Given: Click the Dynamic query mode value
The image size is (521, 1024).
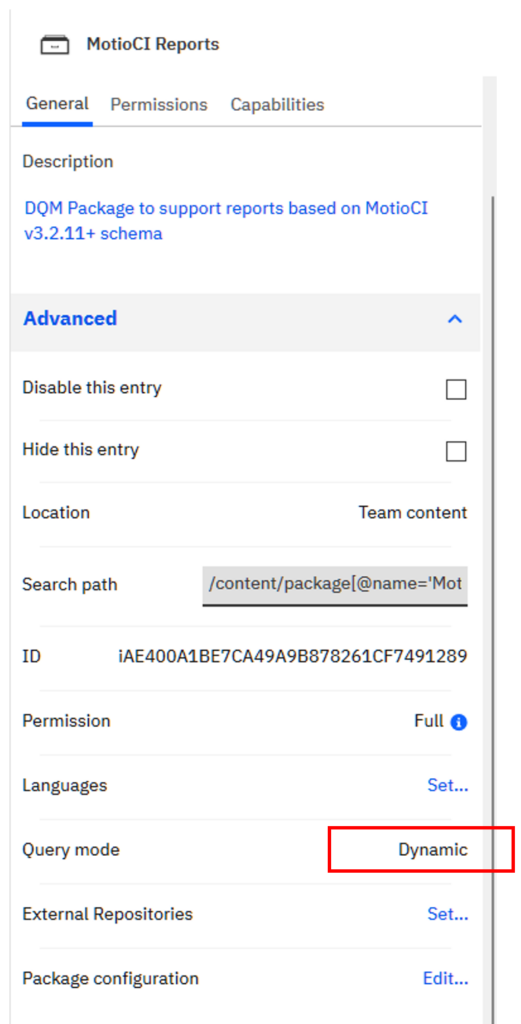Looking at the screenshot, I should pos(433,850).
